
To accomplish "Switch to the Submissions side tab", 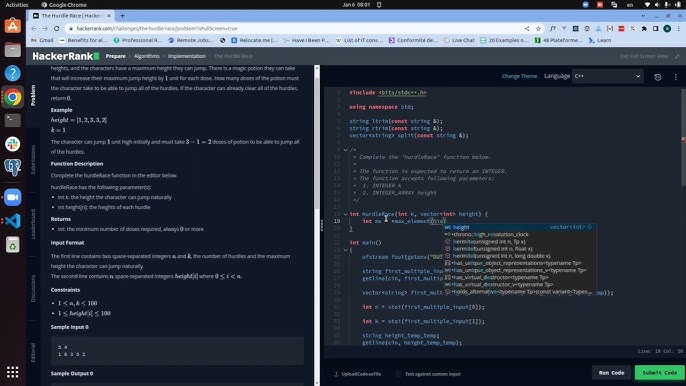I will (x=33, y=159).
